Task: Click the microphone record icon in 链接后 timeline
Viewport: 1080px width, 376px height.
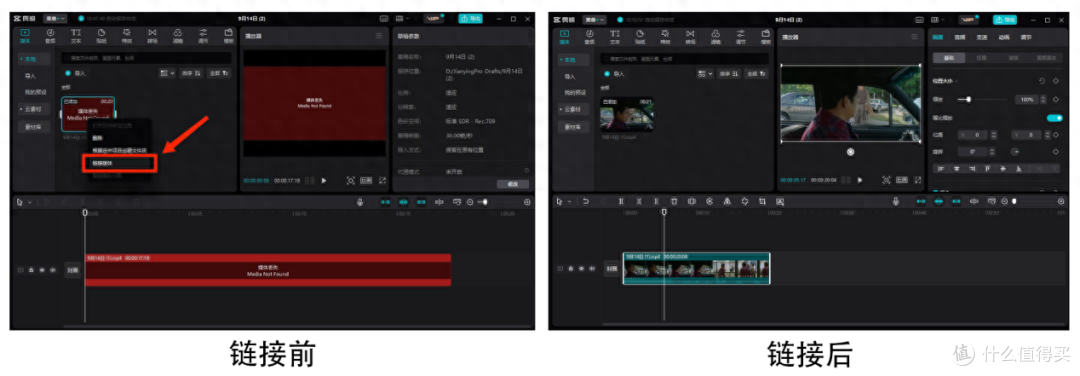Action: coord(895,201)
